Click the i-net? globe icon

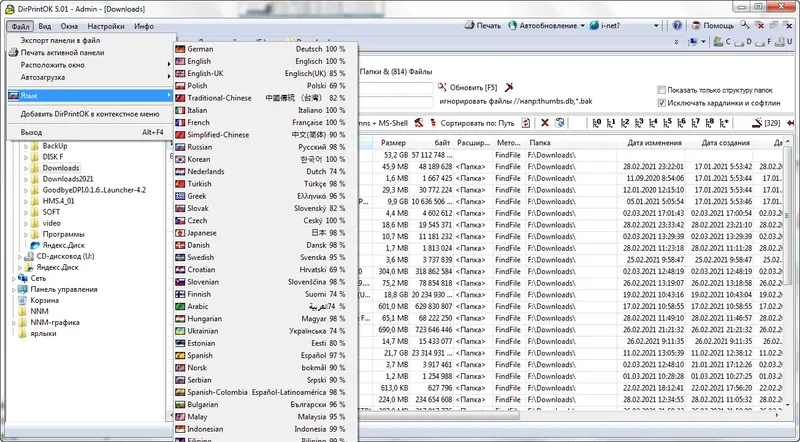pyautogui.click(x=594, y=26)
